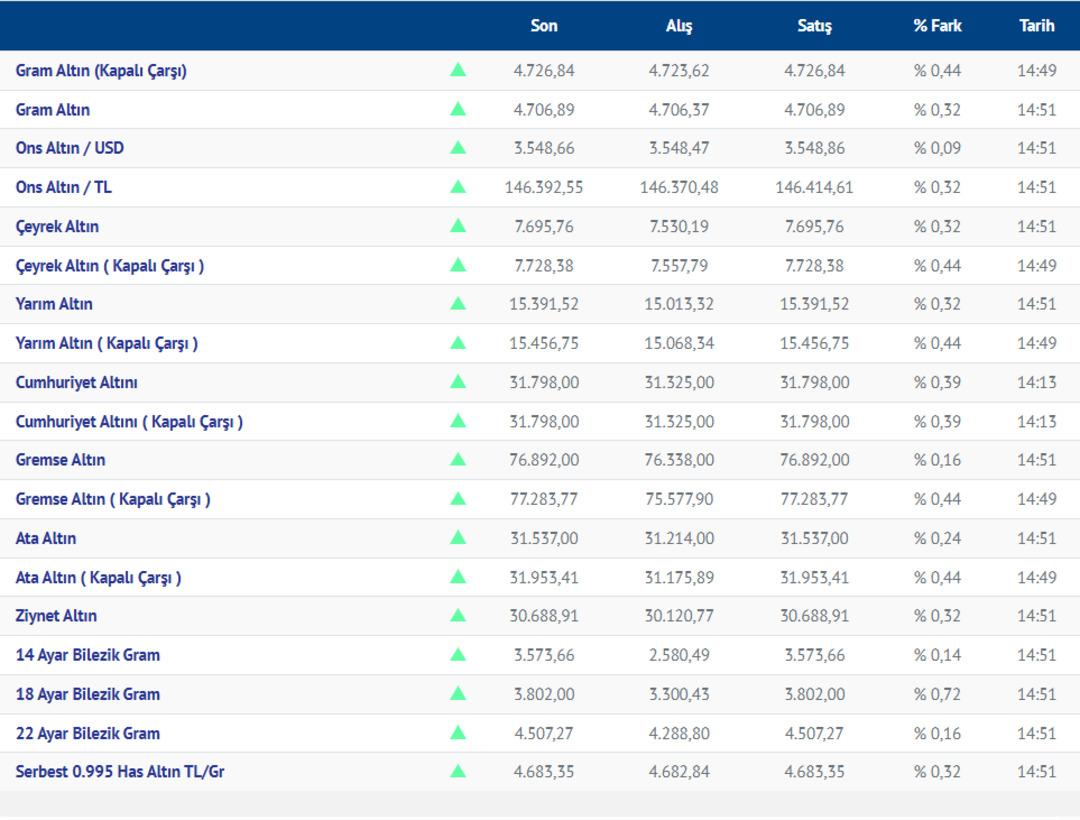Open Cumhuriyet Altını ( Kapalı Çarşı ) link
Screen dimensions: 1080x820
[129, 422]
